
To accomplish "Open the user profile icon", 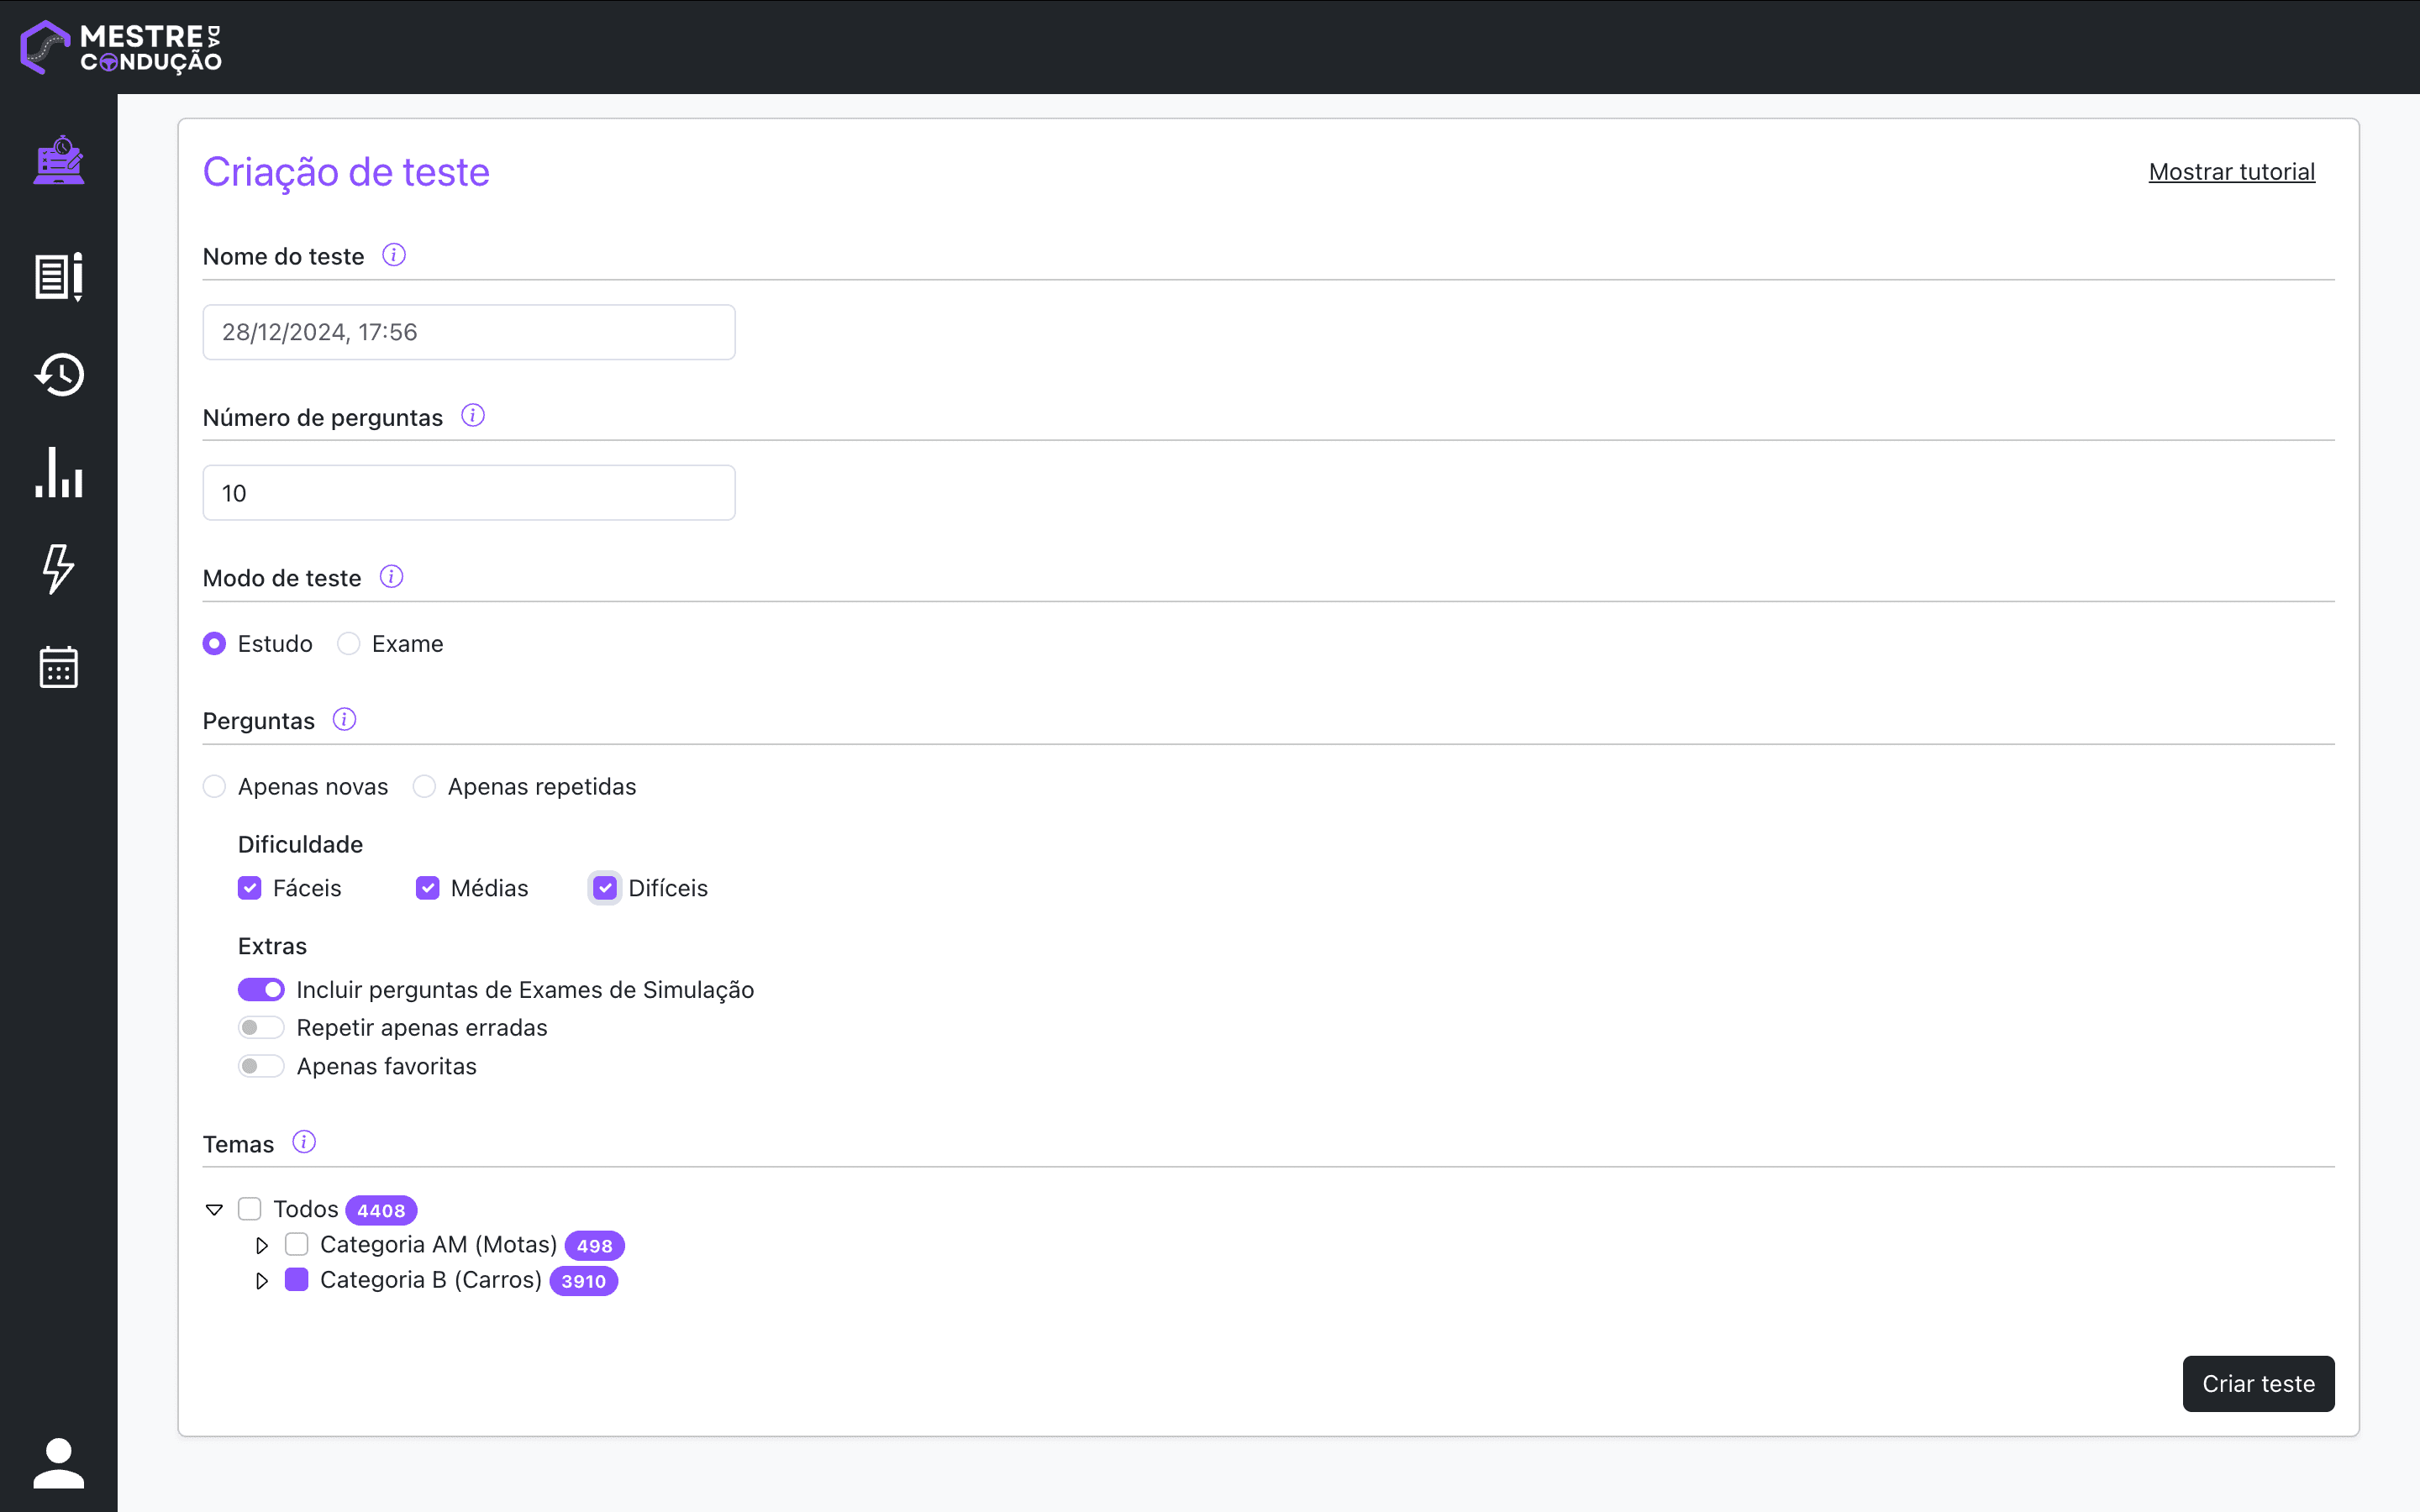I will 59,1463.
